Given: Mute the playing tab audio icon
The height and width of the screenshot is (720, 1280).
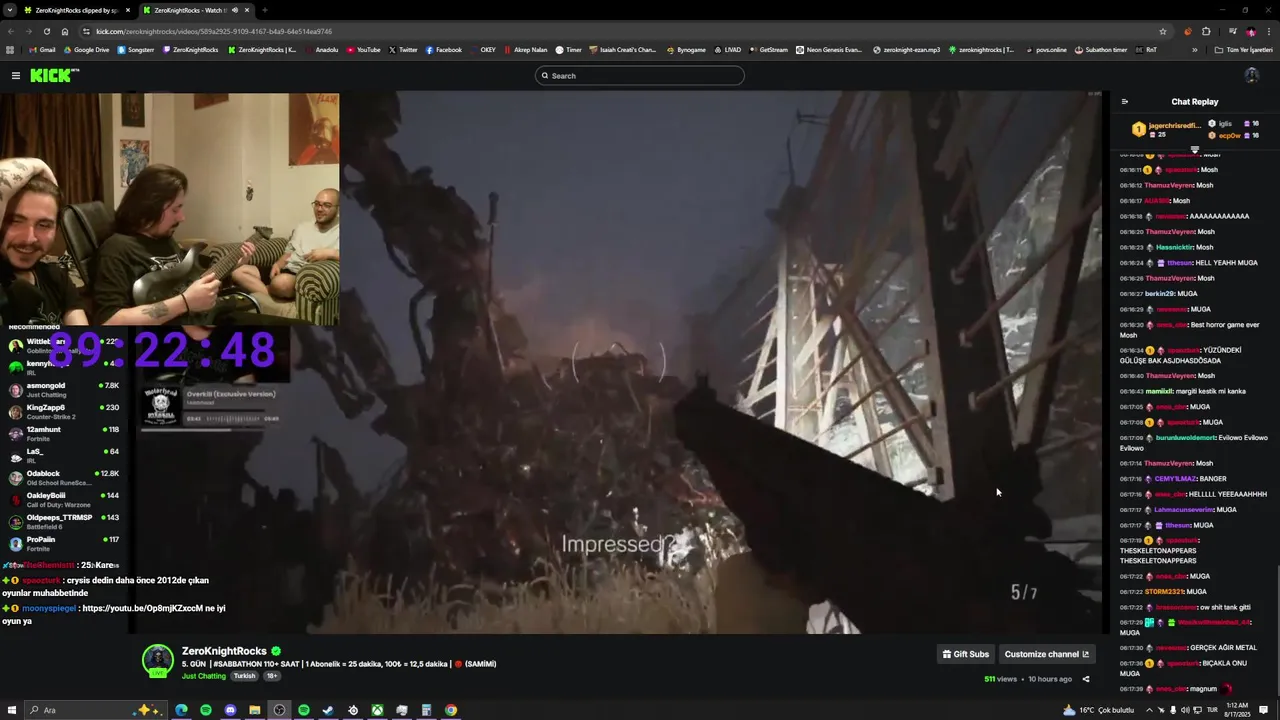Looking at the screenshot, I should pyautogui.click(x=235, y=10).
